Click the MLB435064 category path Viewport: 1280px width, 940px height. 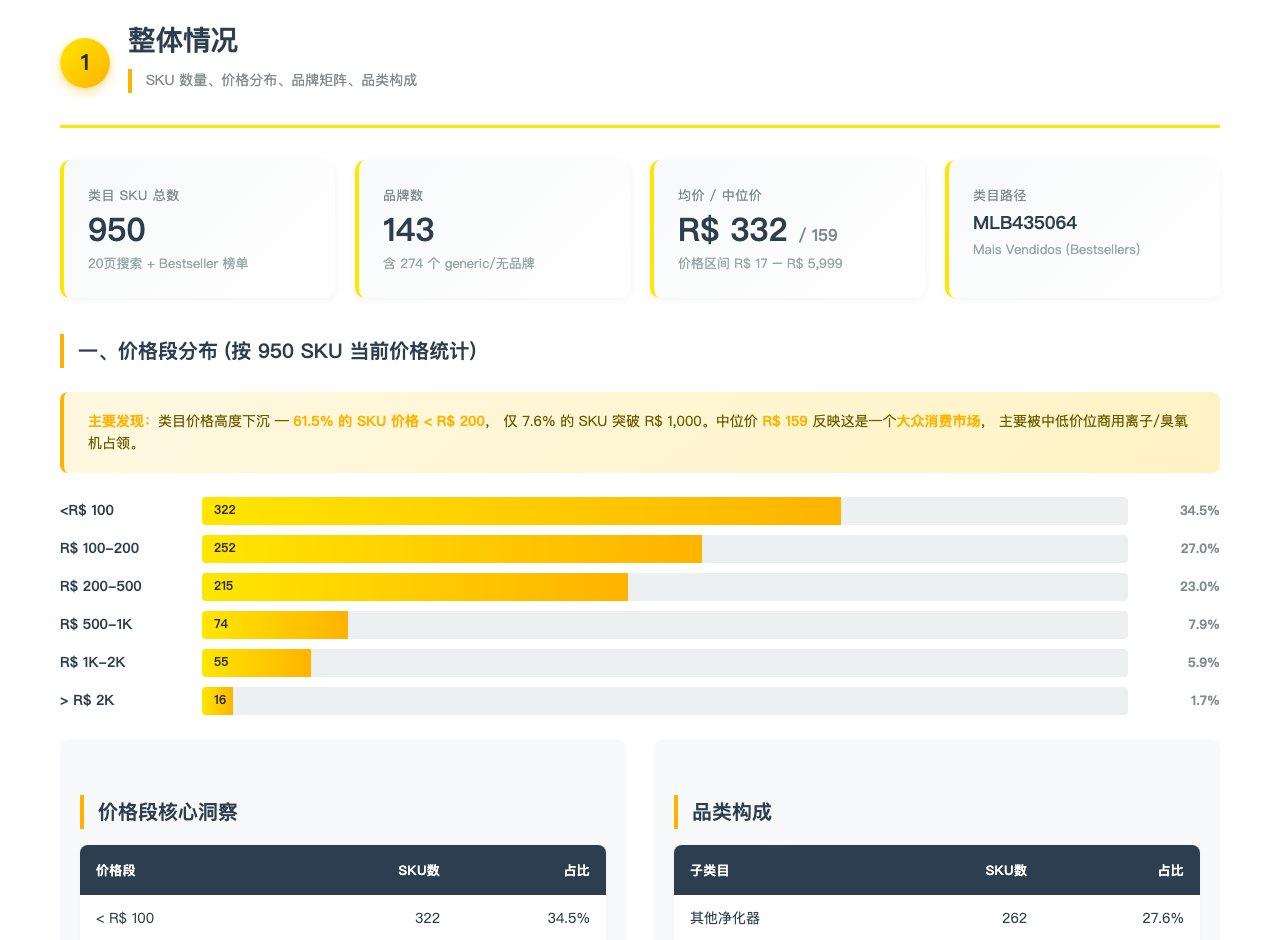[1025, 223]
